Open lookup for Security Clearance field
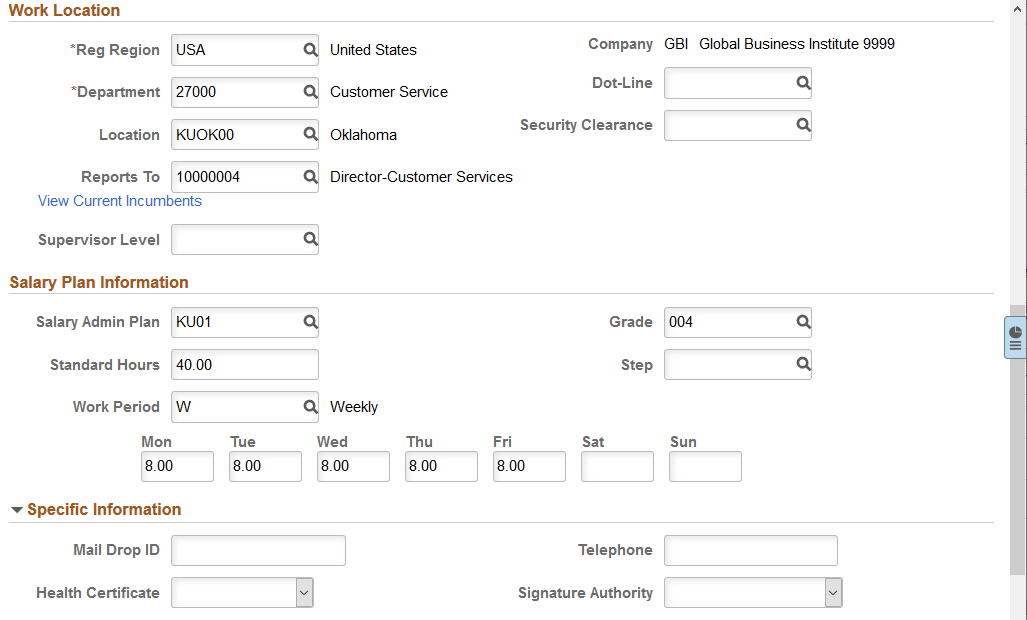The height and width of the screenshot is (620, 1027). [x=803, y=124]
